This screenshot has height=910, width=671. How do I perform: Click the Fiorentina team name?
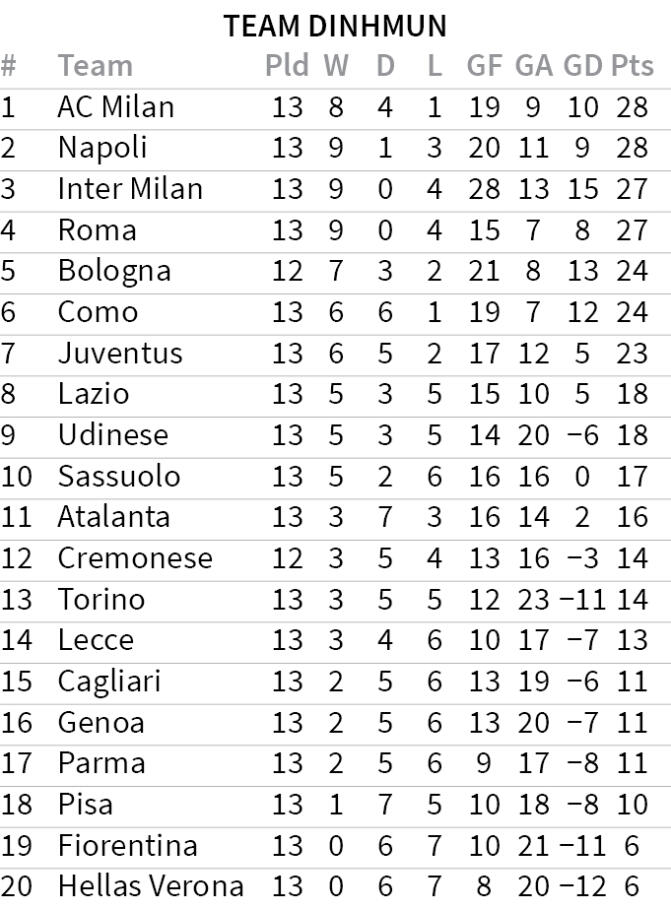click(127, 845)
